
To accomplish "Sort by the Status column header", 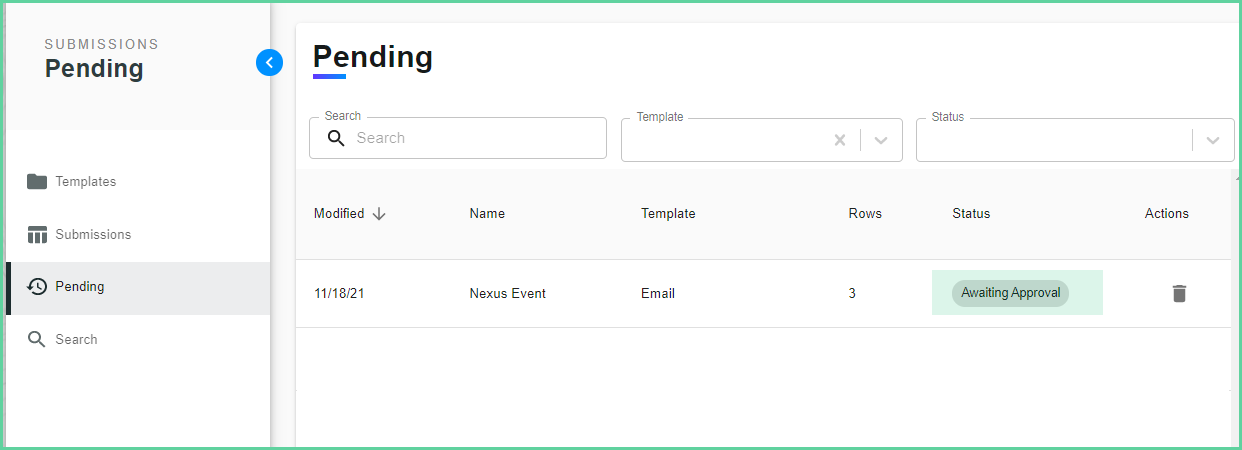I will (971, 213).
